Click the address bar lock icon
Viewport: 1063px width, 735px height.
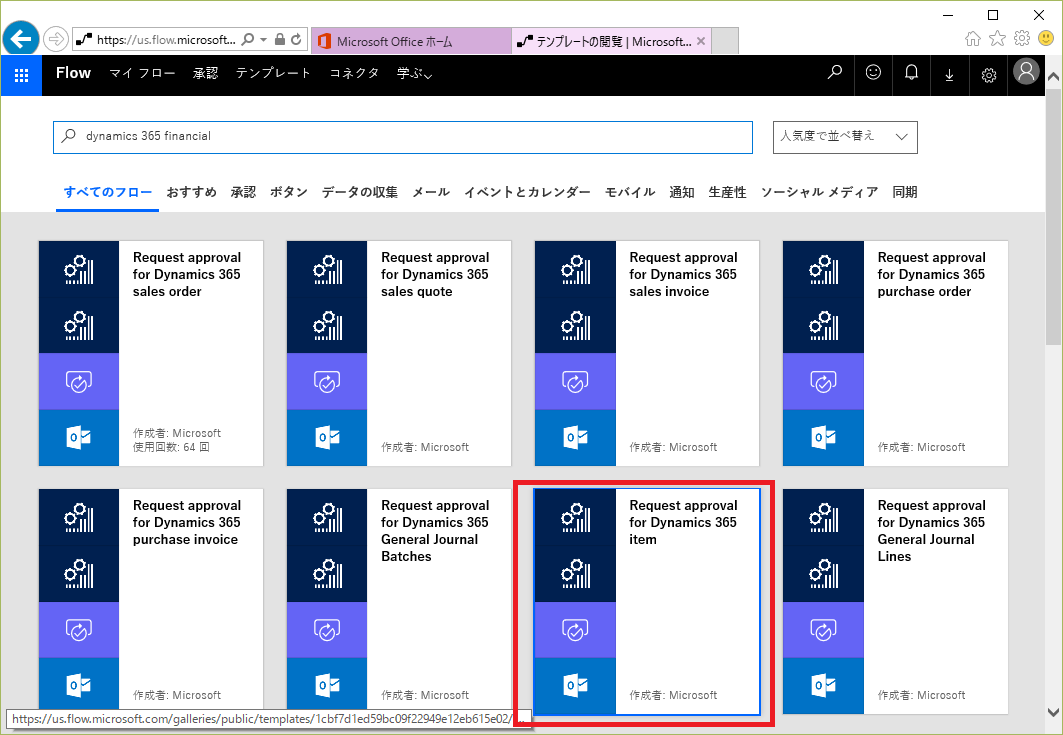pyautogui.click(x=279, y=39)
